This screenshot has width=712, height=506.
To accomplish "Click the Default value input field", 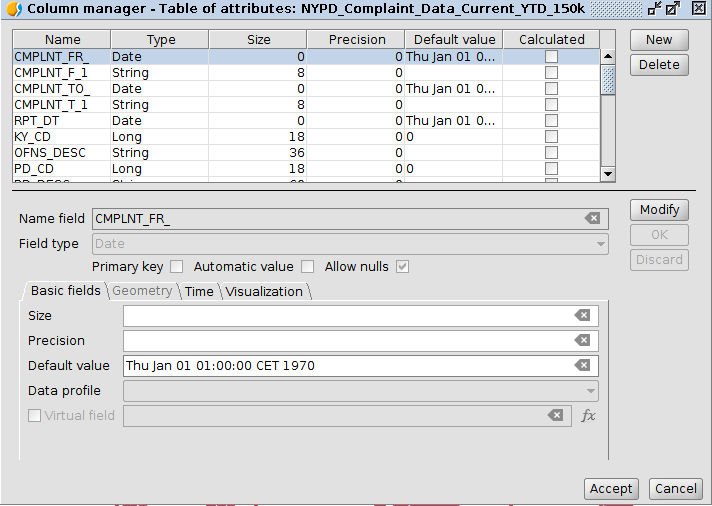I will pos(345,366).
